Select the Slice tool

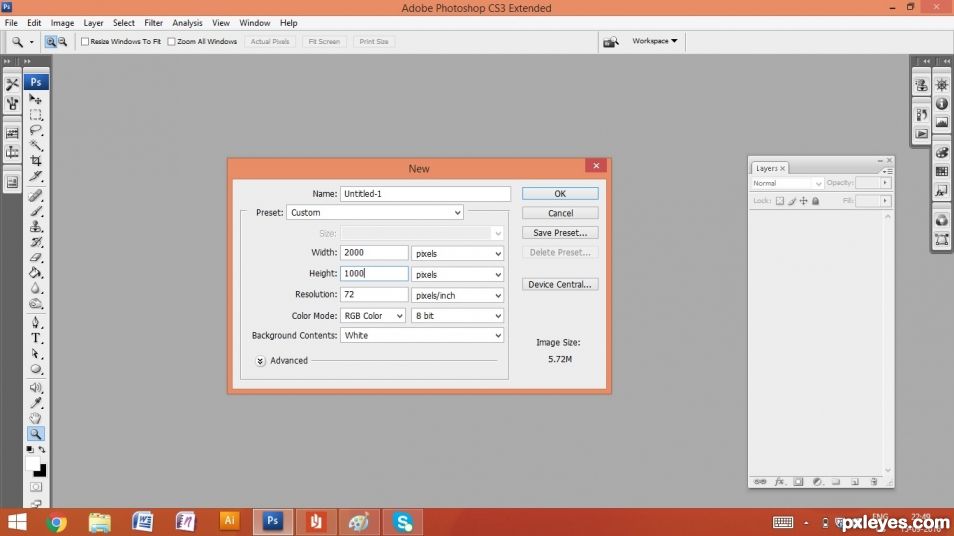[x=35, y=176]
